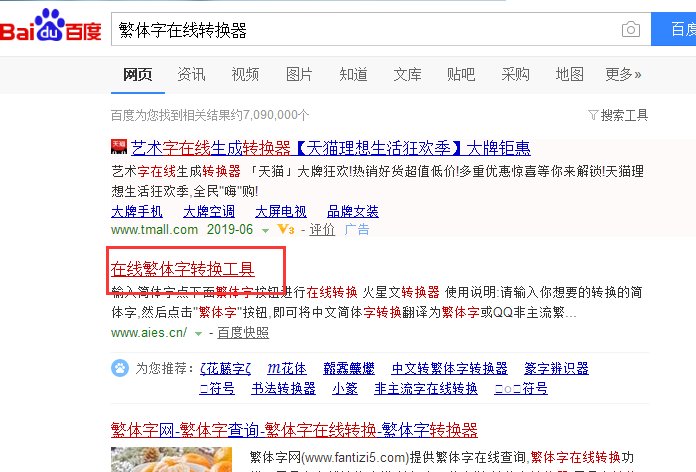Open camera image search icon

(x=631, y=29)
